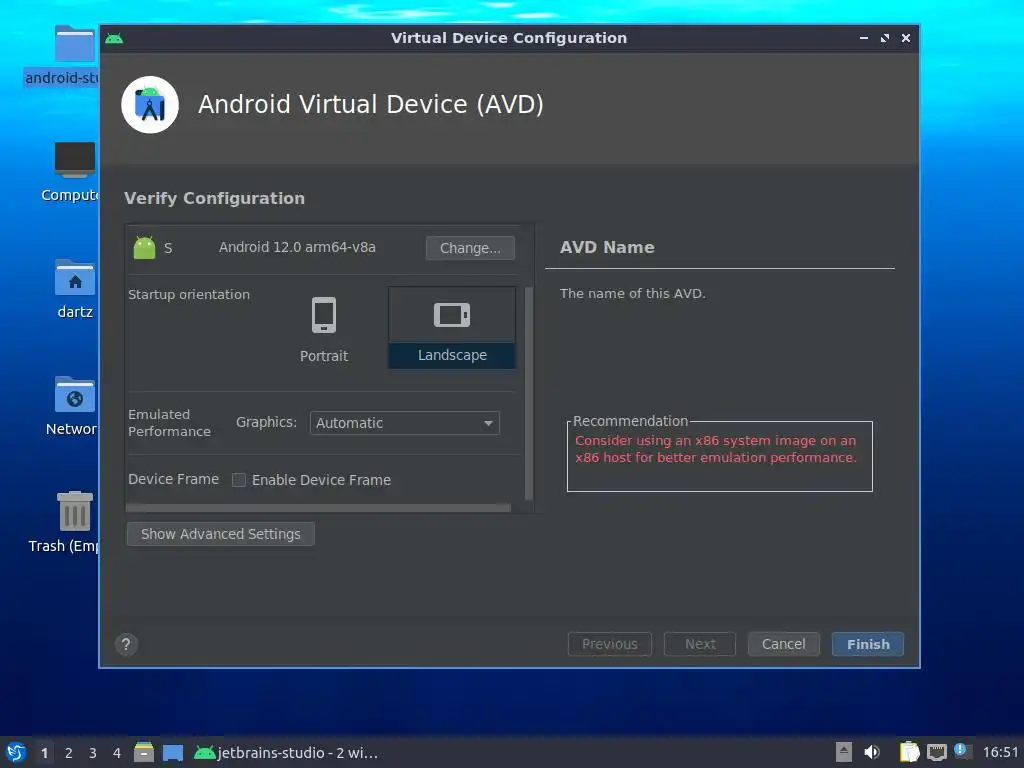Click Show Advanced Settings button

pyautogui.click(x=221, y=534)
